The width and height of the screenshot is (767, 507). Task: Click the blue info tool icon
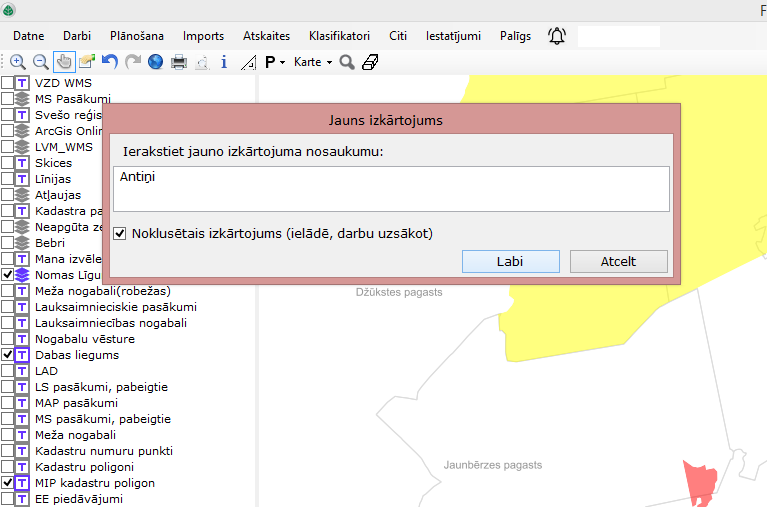pyautogui.click(x=224, y=62)
